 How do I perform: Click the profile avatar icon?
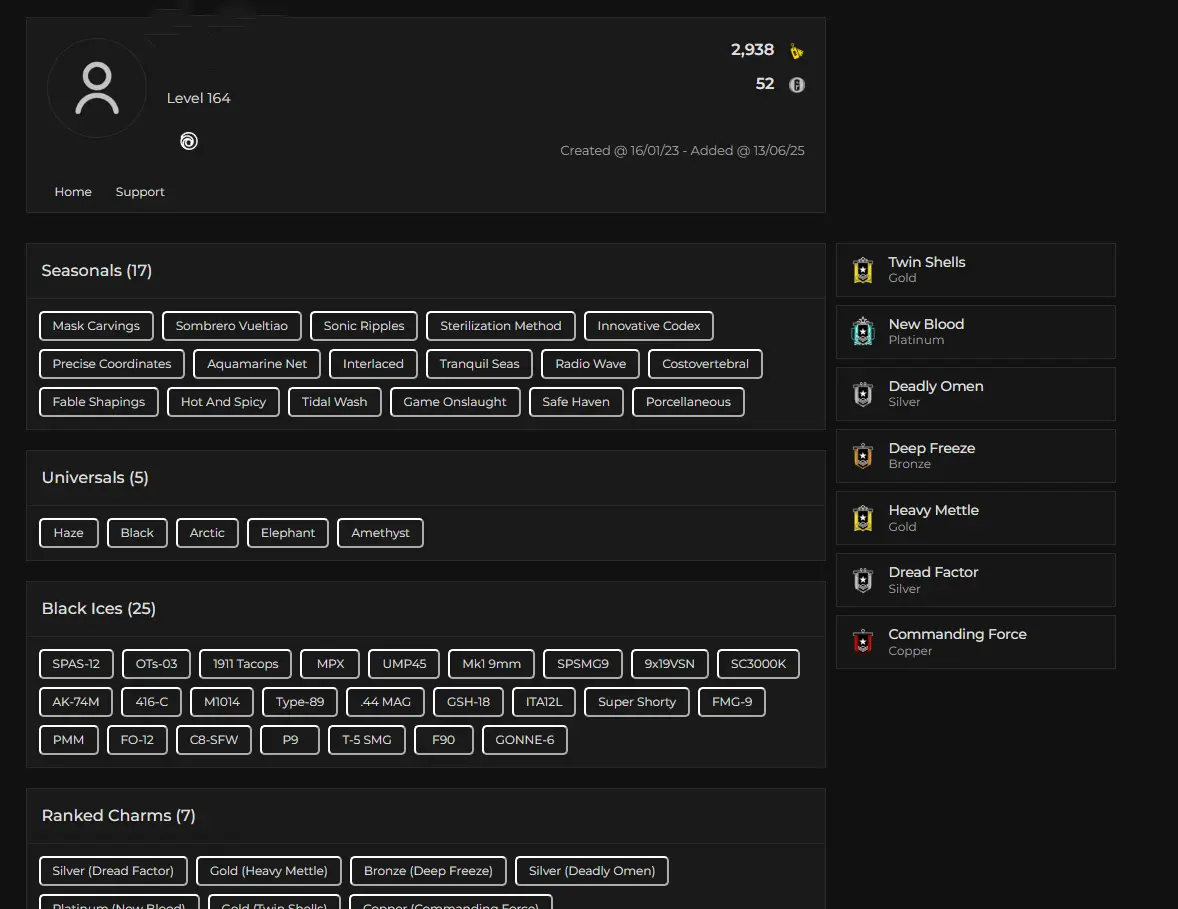pos(97,88)
